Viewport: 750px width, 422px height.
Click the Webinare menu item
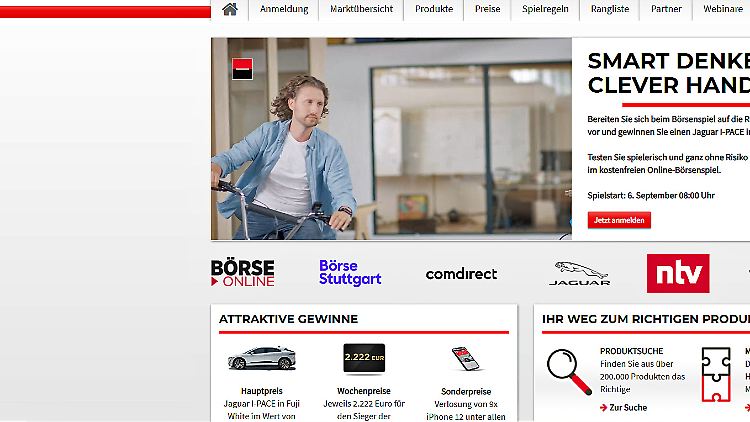(723, 9)
